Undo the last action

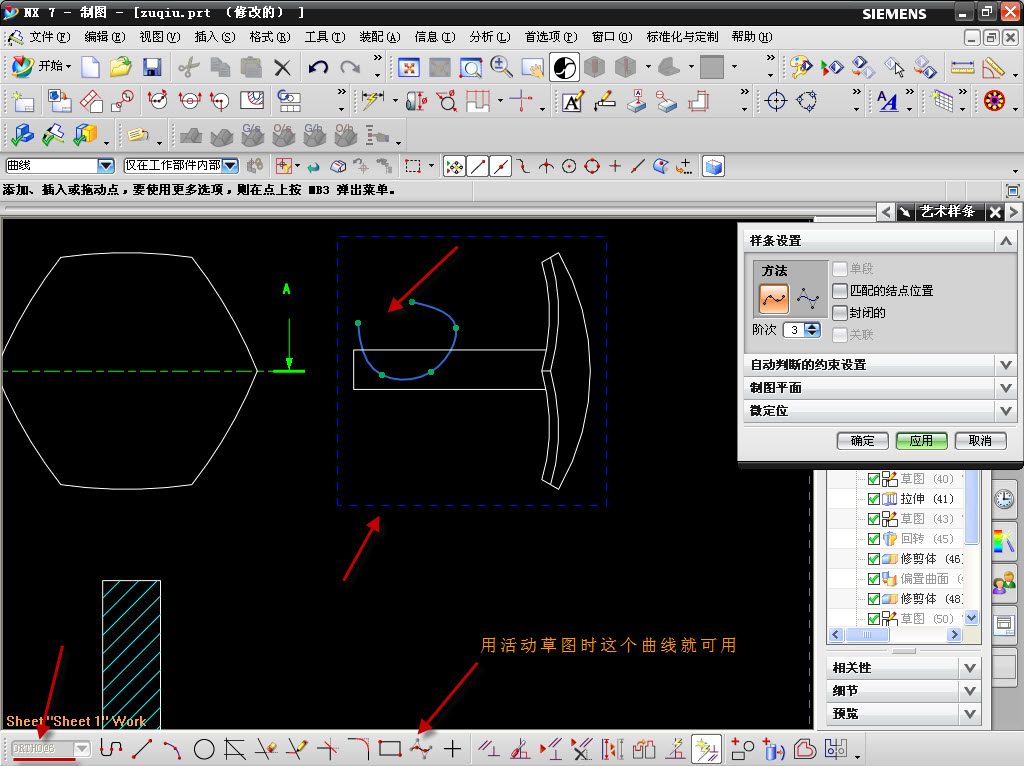(318, 67)
